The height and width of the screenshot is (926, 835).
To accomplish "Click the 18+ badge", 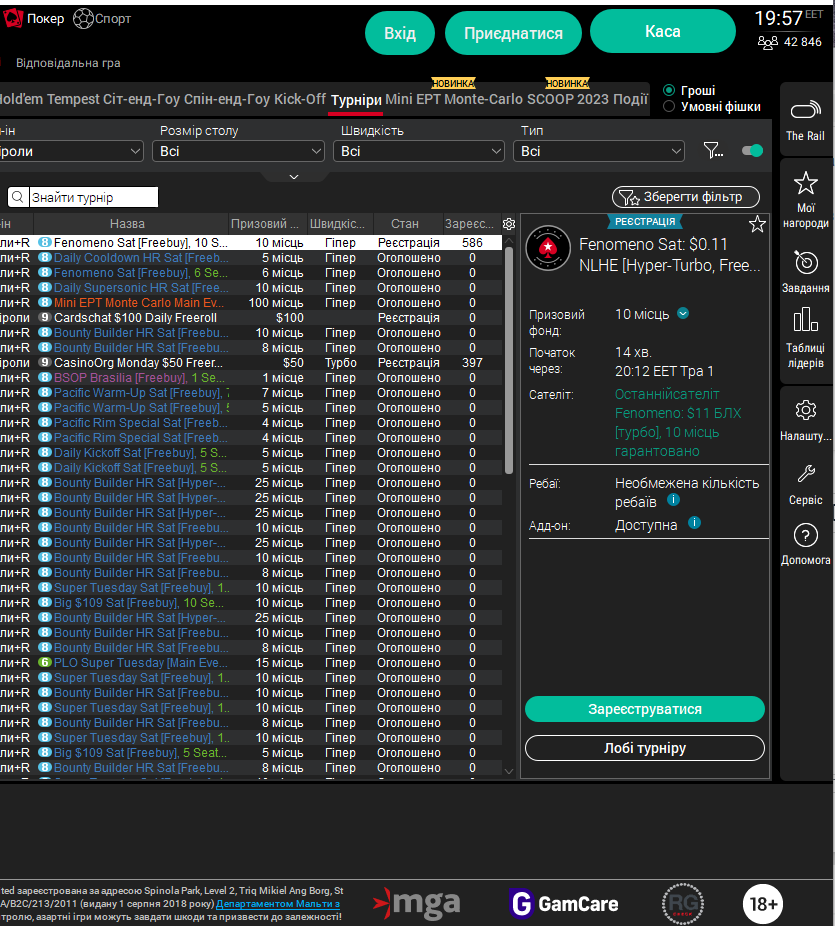I will [763, 904].
